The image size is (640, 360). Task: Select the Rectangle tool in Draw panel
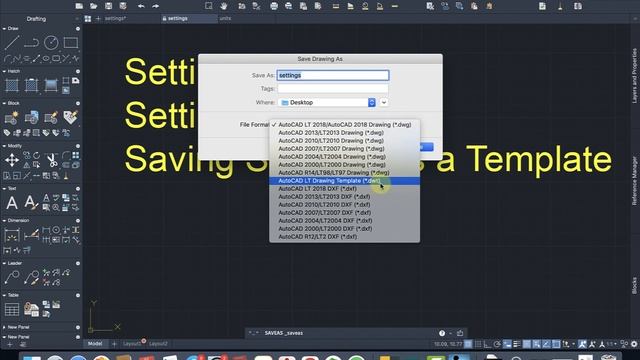71,42
